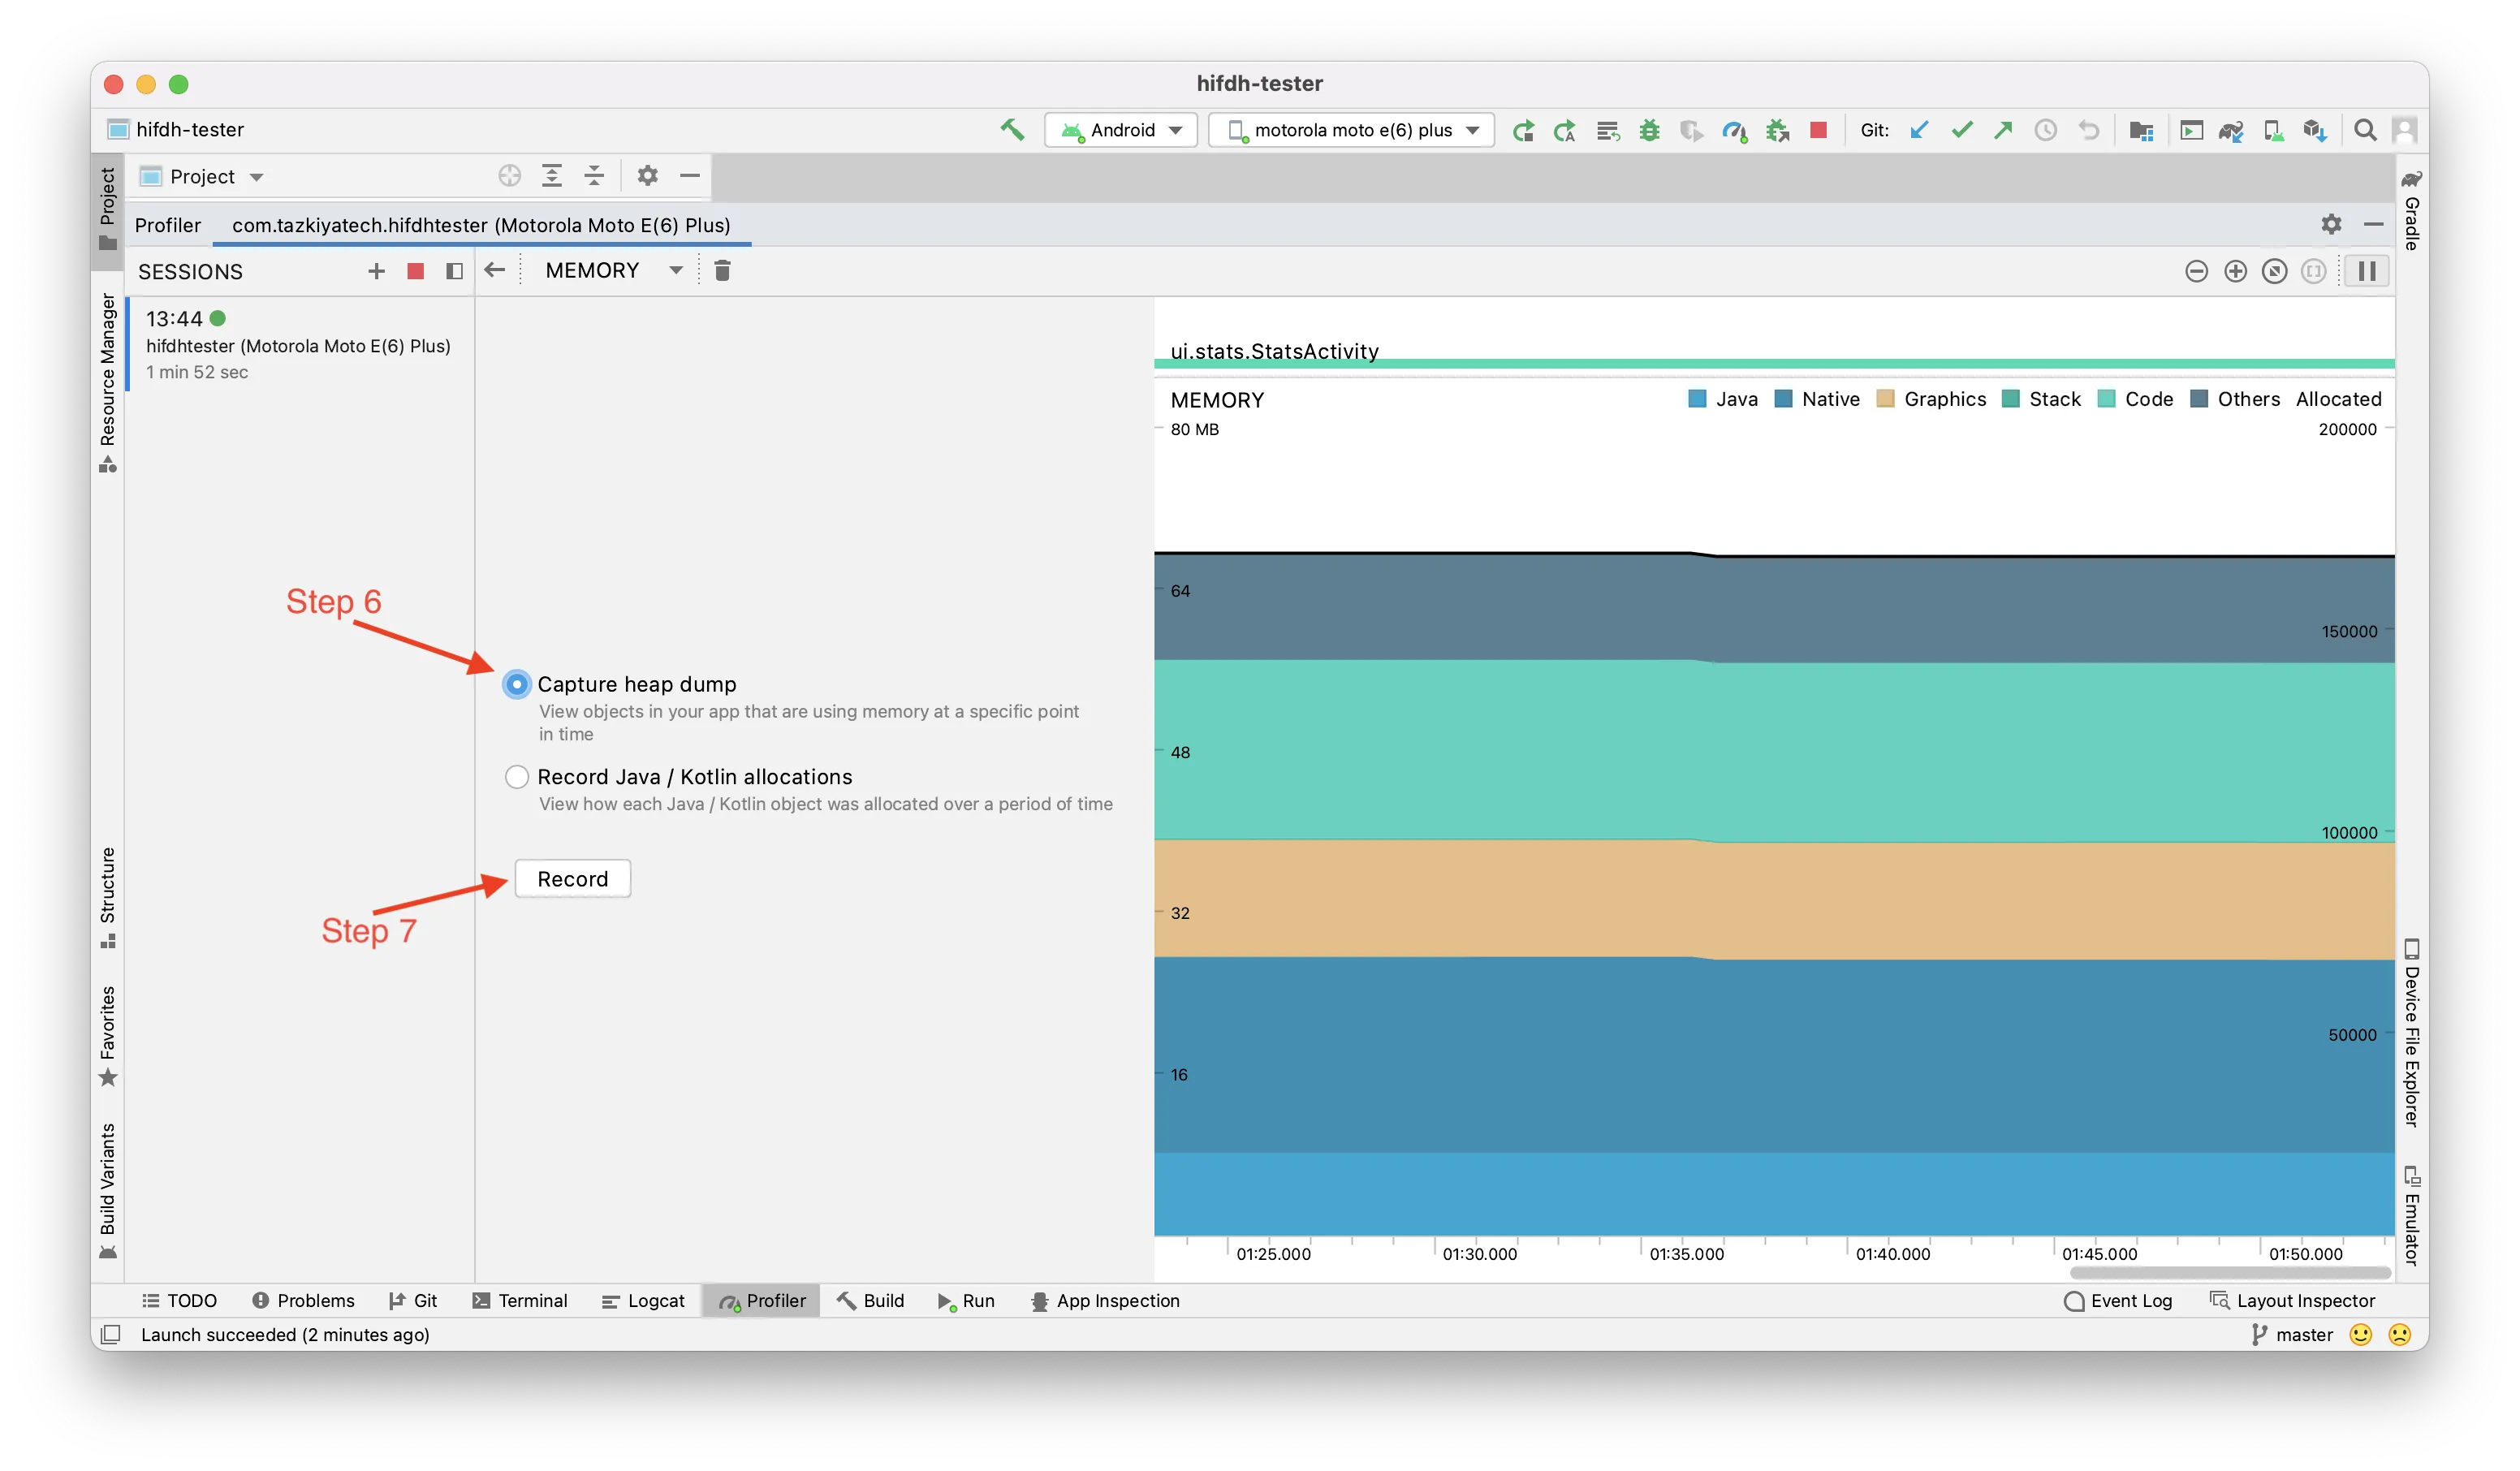The width and height of the screenshot is (2520, 1471).
Task: Select Capture heap dump radio option
Action: click(x=517, y=685)
